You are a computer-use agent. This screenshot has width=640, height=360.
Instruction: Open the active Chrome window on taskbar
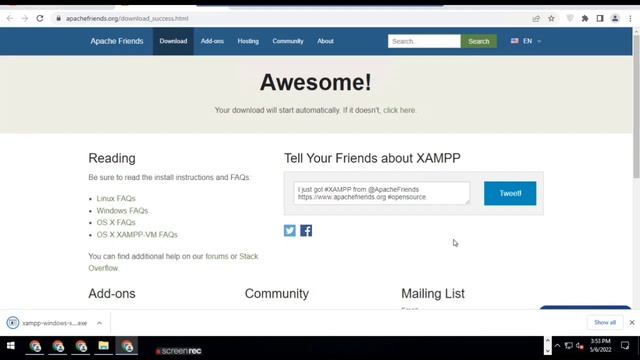click(127, 346)
